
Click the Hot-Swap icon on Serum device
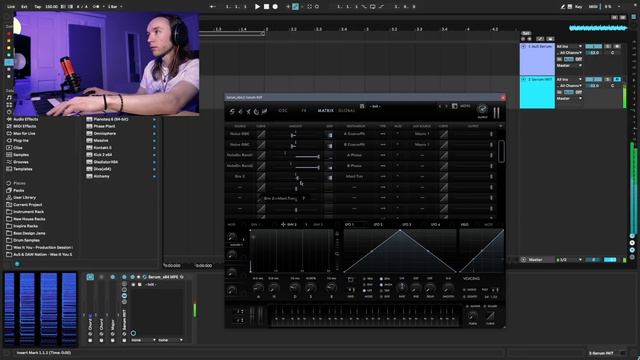pyautogui.click(x=144, y=277)
